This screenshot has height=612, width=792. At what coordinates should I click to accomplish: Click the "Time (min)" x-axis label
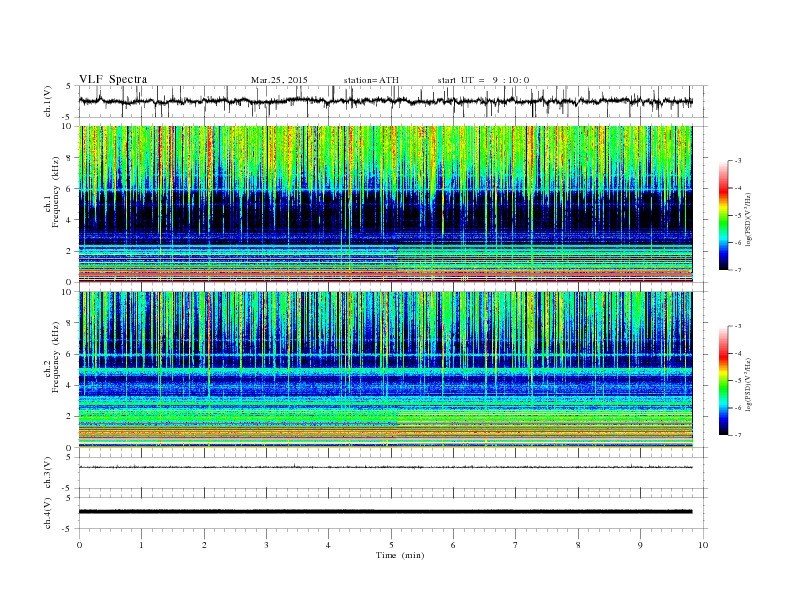tap(400, 555)
